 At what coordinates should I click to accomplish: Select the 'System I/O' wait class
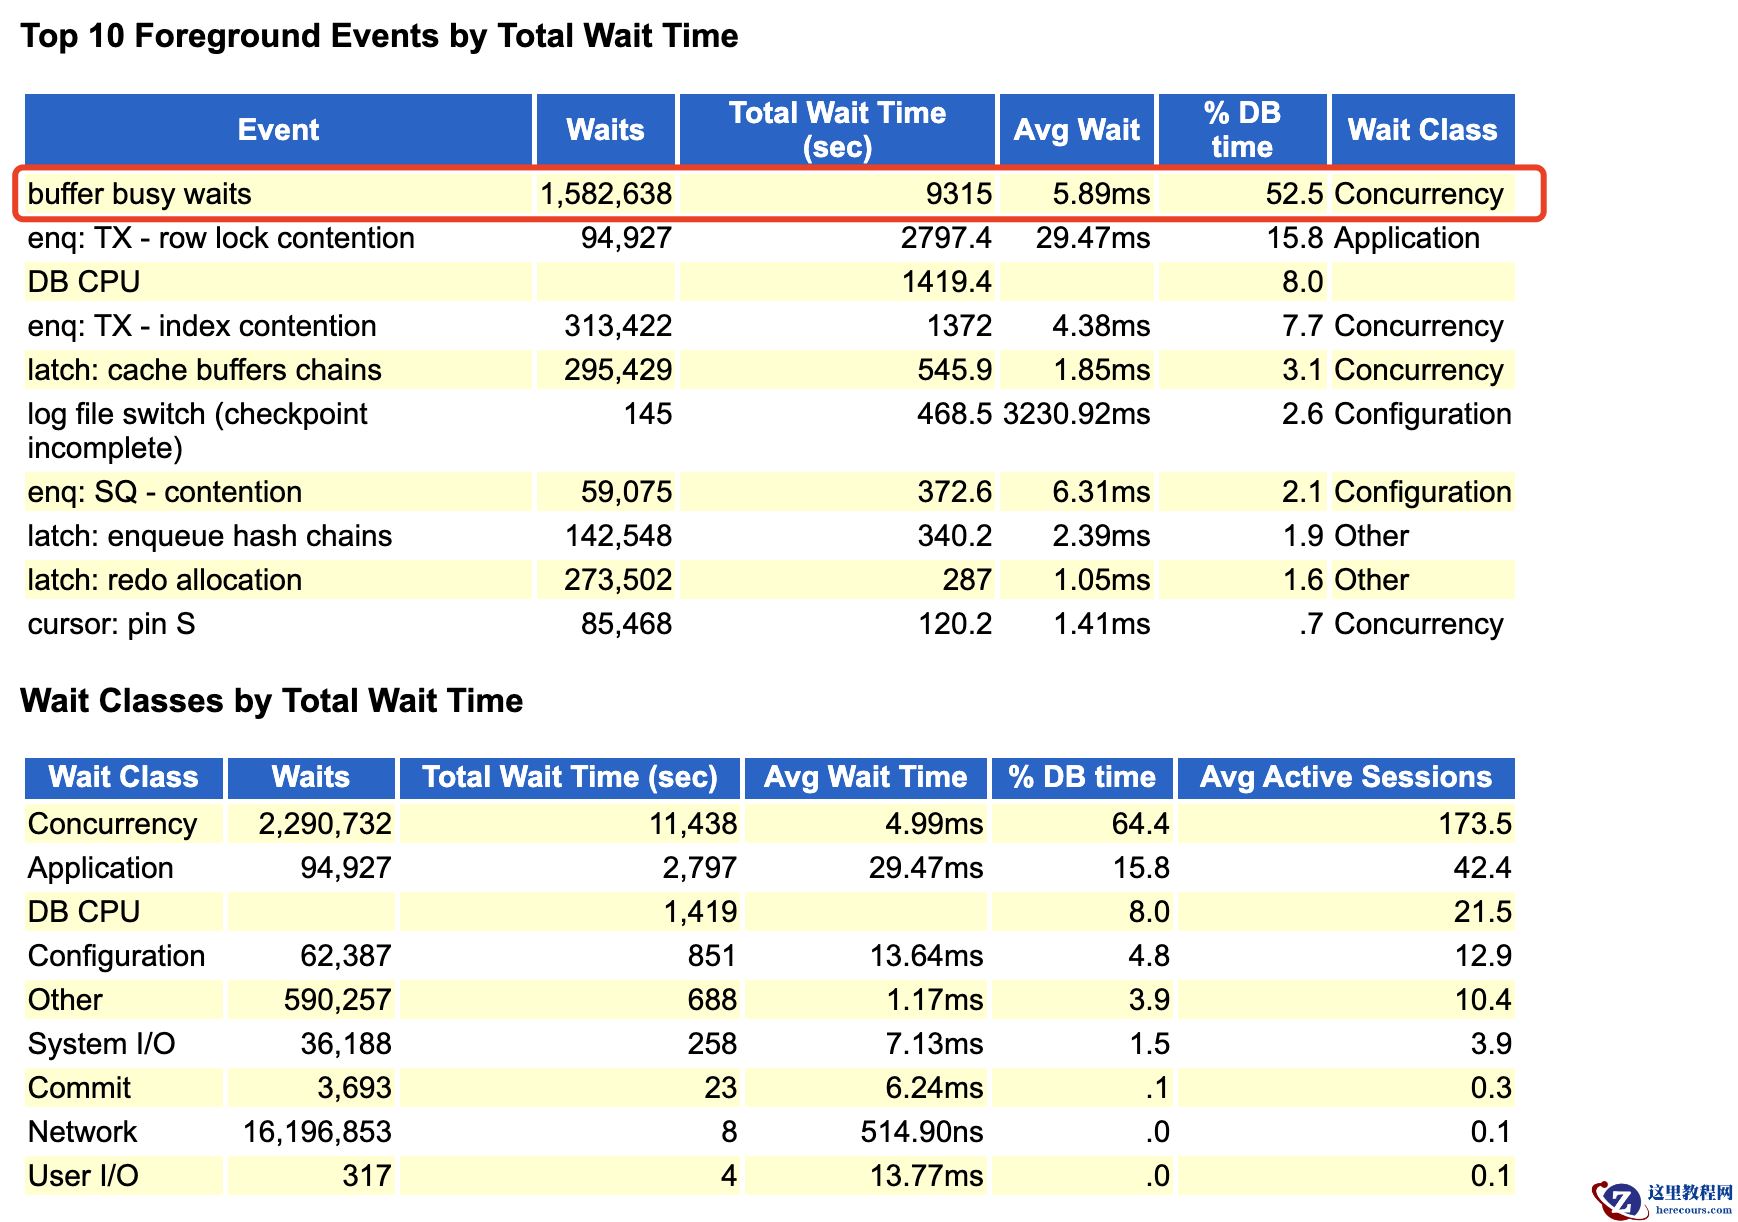[101, 1044]
